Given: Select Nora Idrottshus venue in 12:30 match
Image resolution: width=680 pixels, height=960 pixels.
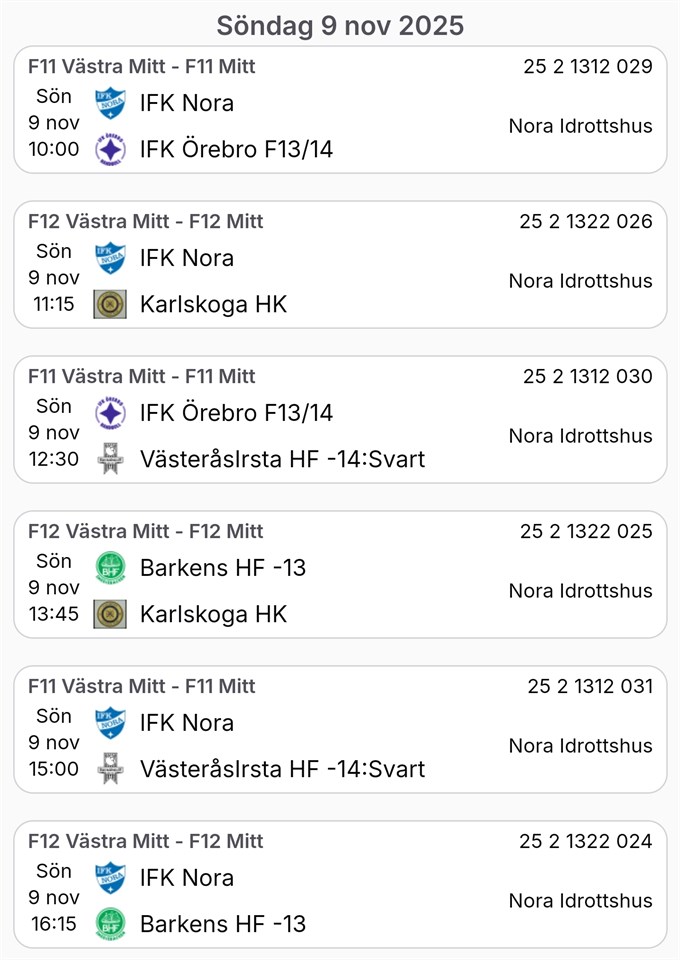Looking at the screenshot, I should (x=580, y=436).
